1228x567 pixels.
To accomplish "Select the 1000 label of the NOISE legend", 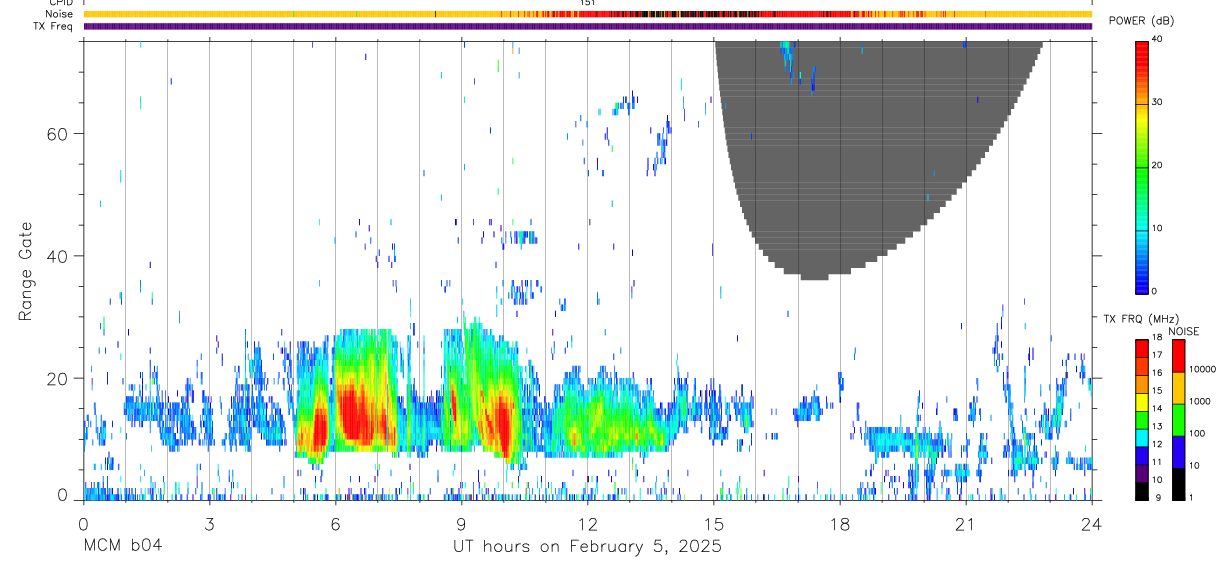I will (1200, 401).
